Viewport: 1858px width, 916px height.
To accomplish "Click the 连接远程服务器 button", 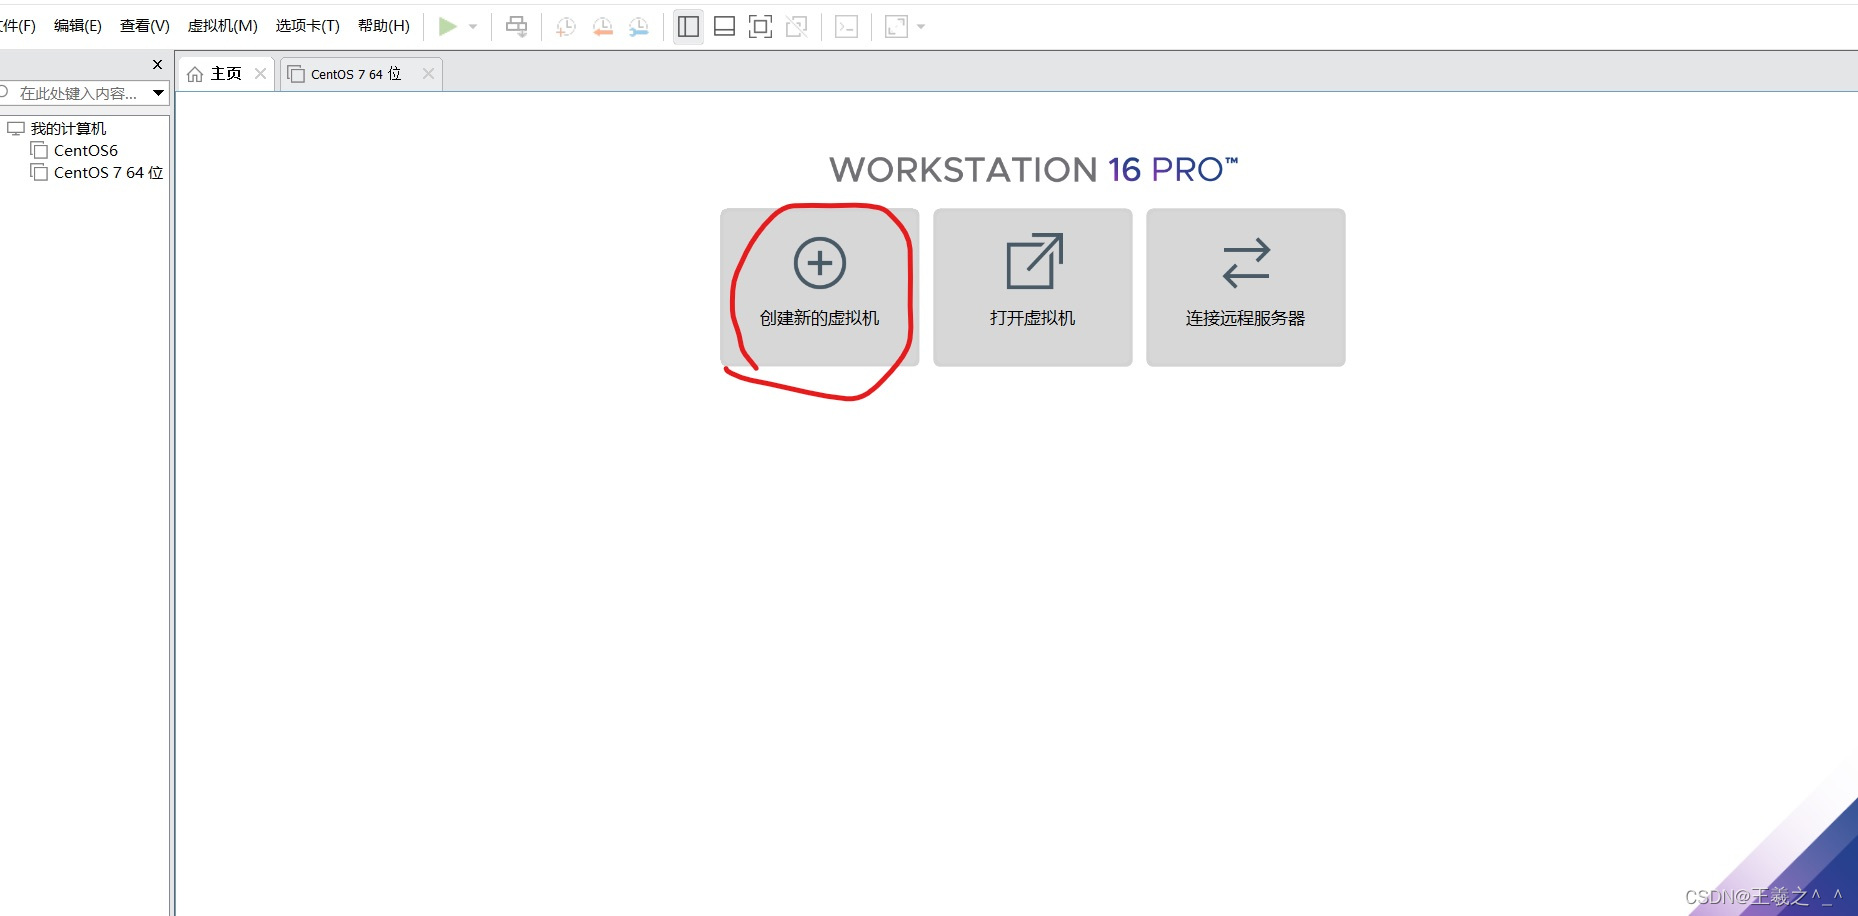I will click(1246, 287).
